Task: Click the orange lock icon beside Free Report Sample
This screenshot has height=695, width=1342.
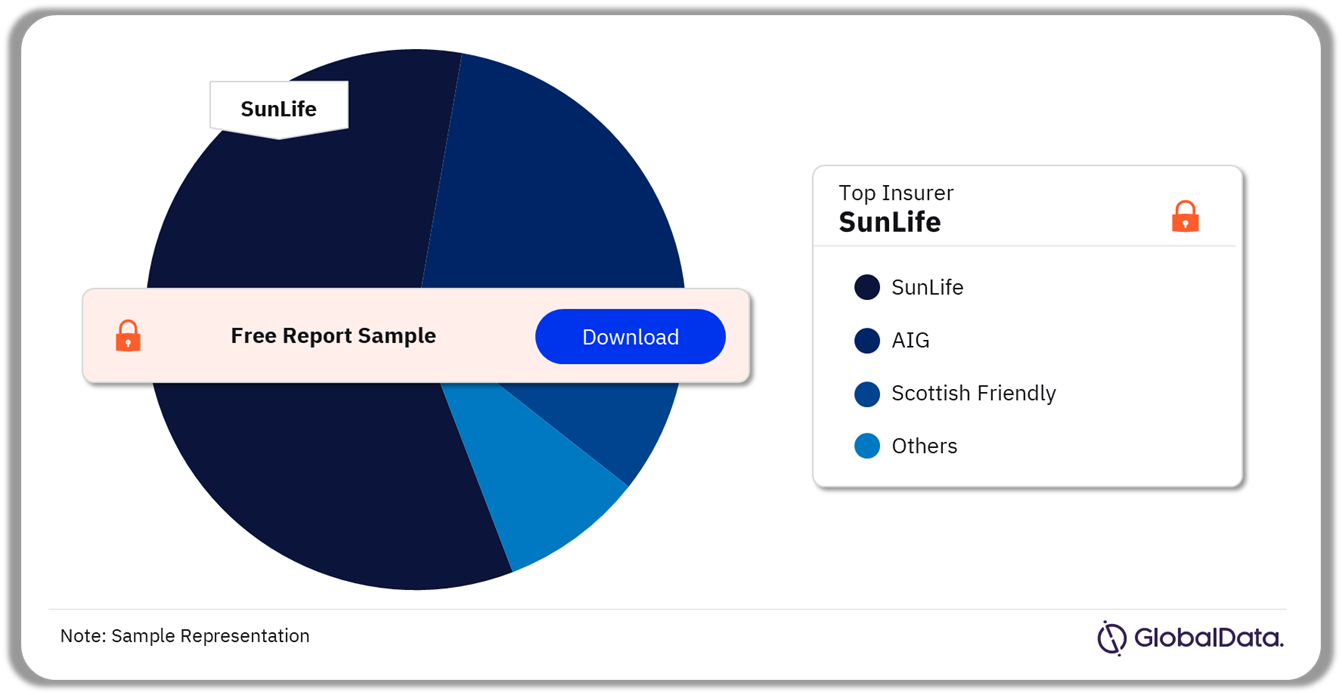Action: click(x=128, y=336)
